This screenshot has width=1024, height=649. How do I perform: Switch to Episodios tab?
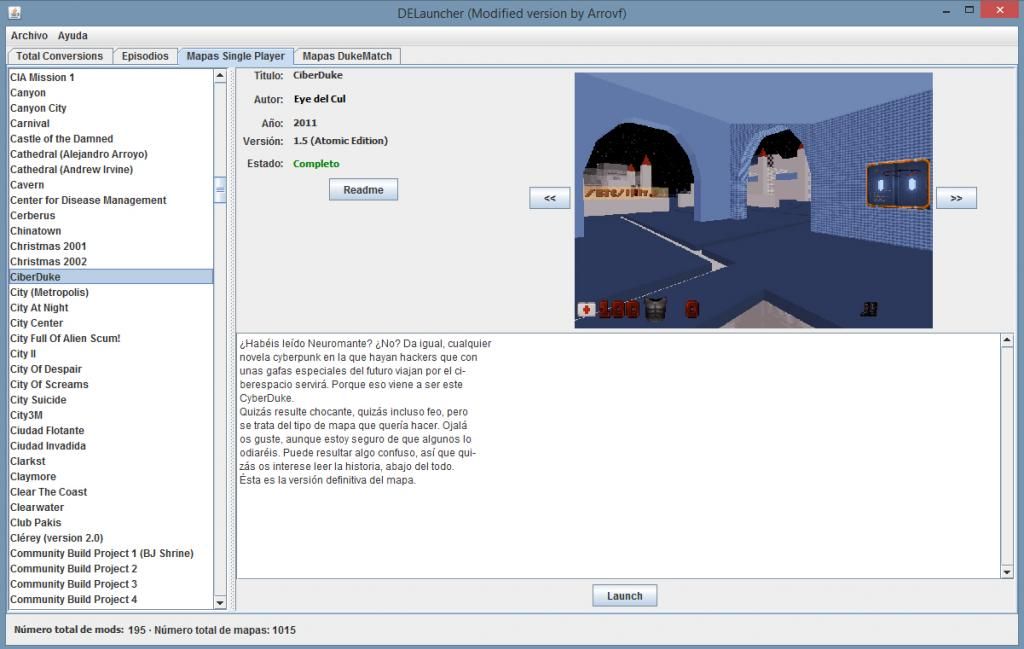click(x=145, y=56)
